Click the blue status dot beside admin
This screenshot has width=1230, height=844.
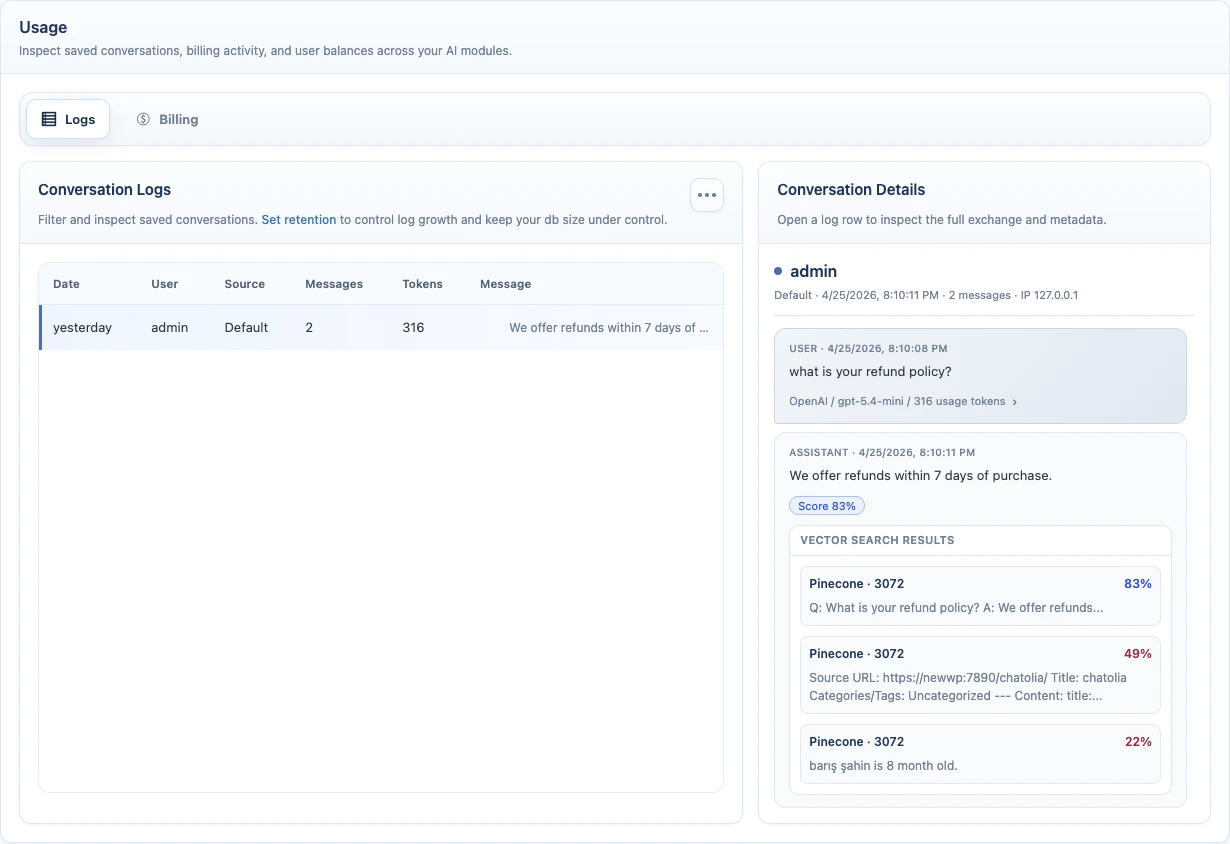click(780, 270)
